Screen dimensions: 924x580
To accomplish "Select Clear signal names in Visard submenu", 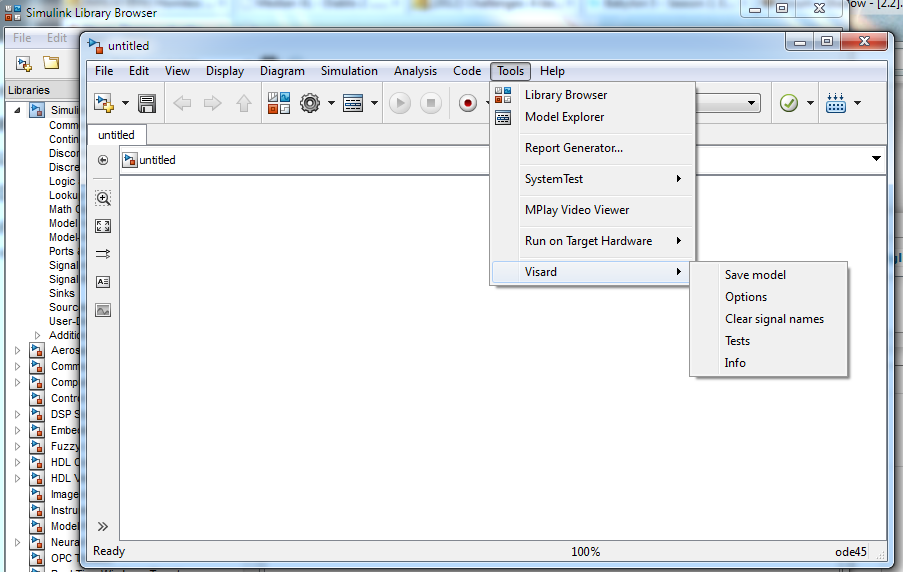I will pyautogui.click(x=774, y=319).
